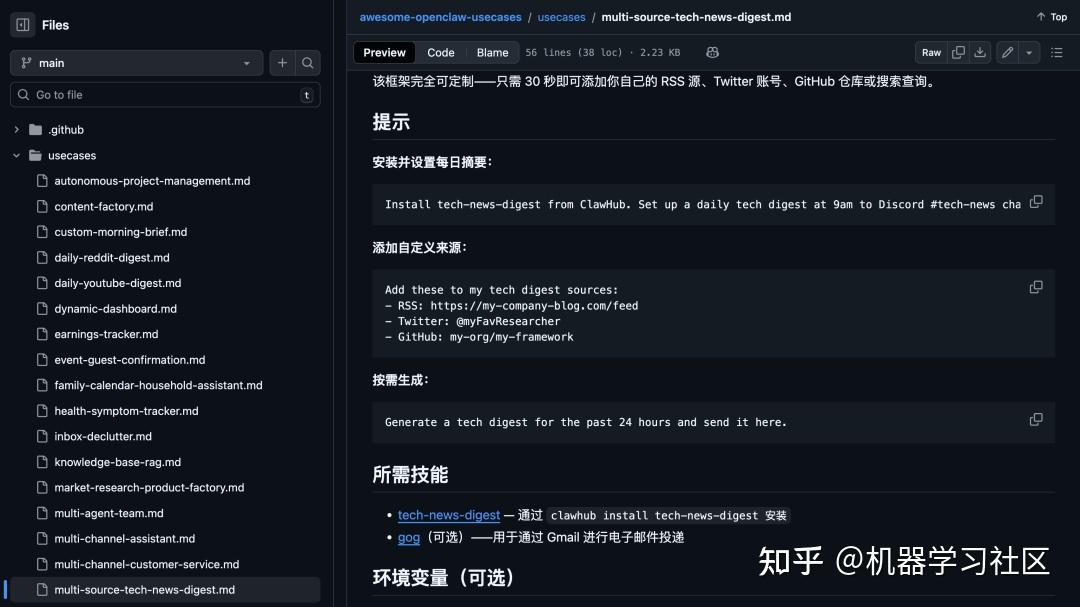
Task: Copy the Add these sources code block
Action: 1036,287
